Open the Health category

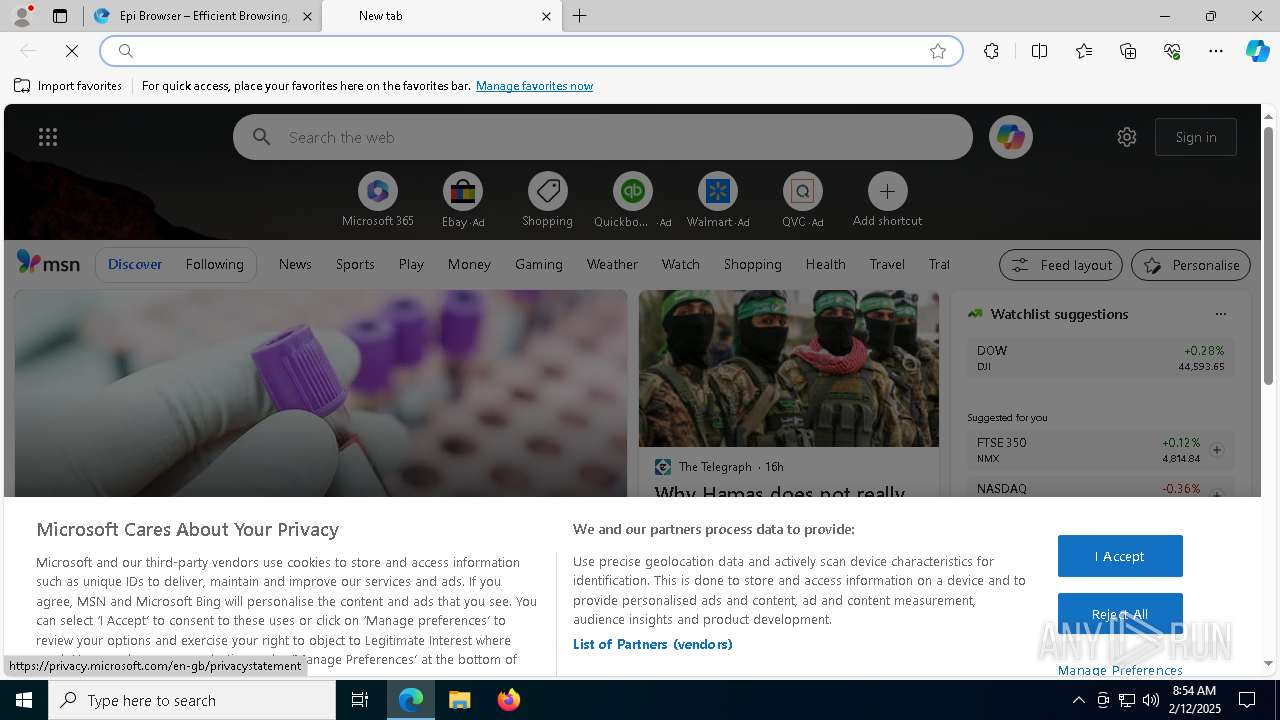[x=825, y=264]
